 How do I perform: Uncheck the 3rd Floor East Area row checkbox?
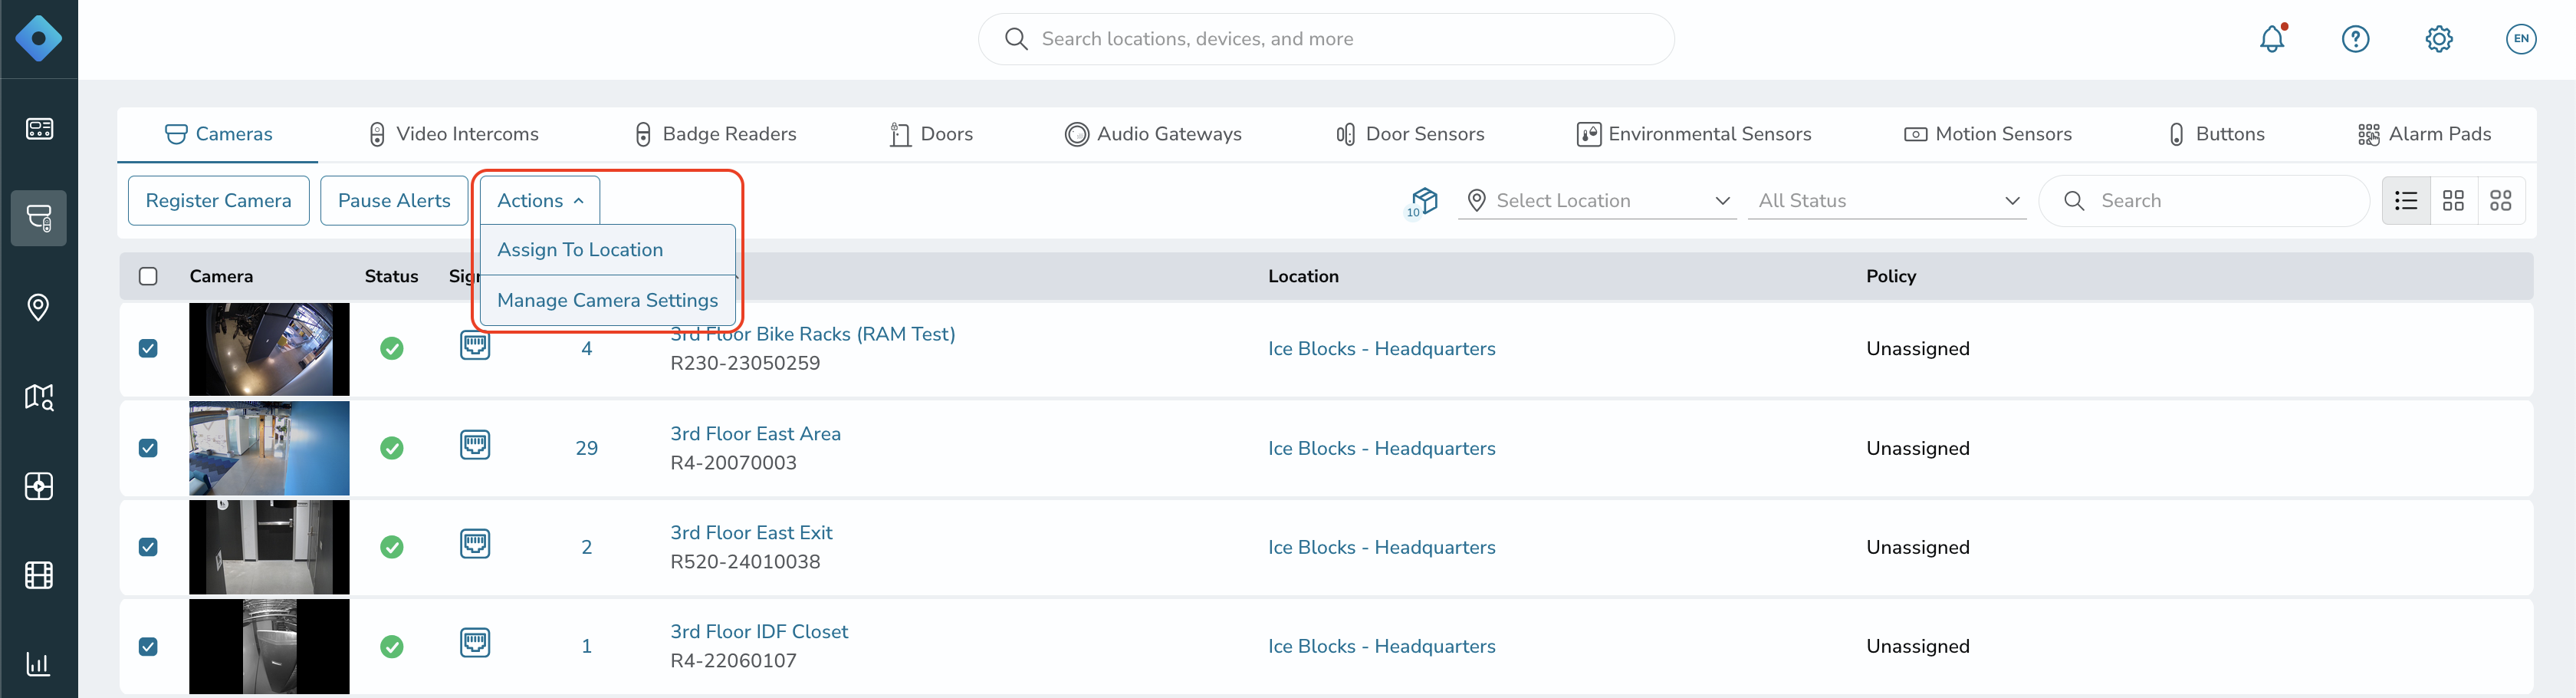click(148, 448)
